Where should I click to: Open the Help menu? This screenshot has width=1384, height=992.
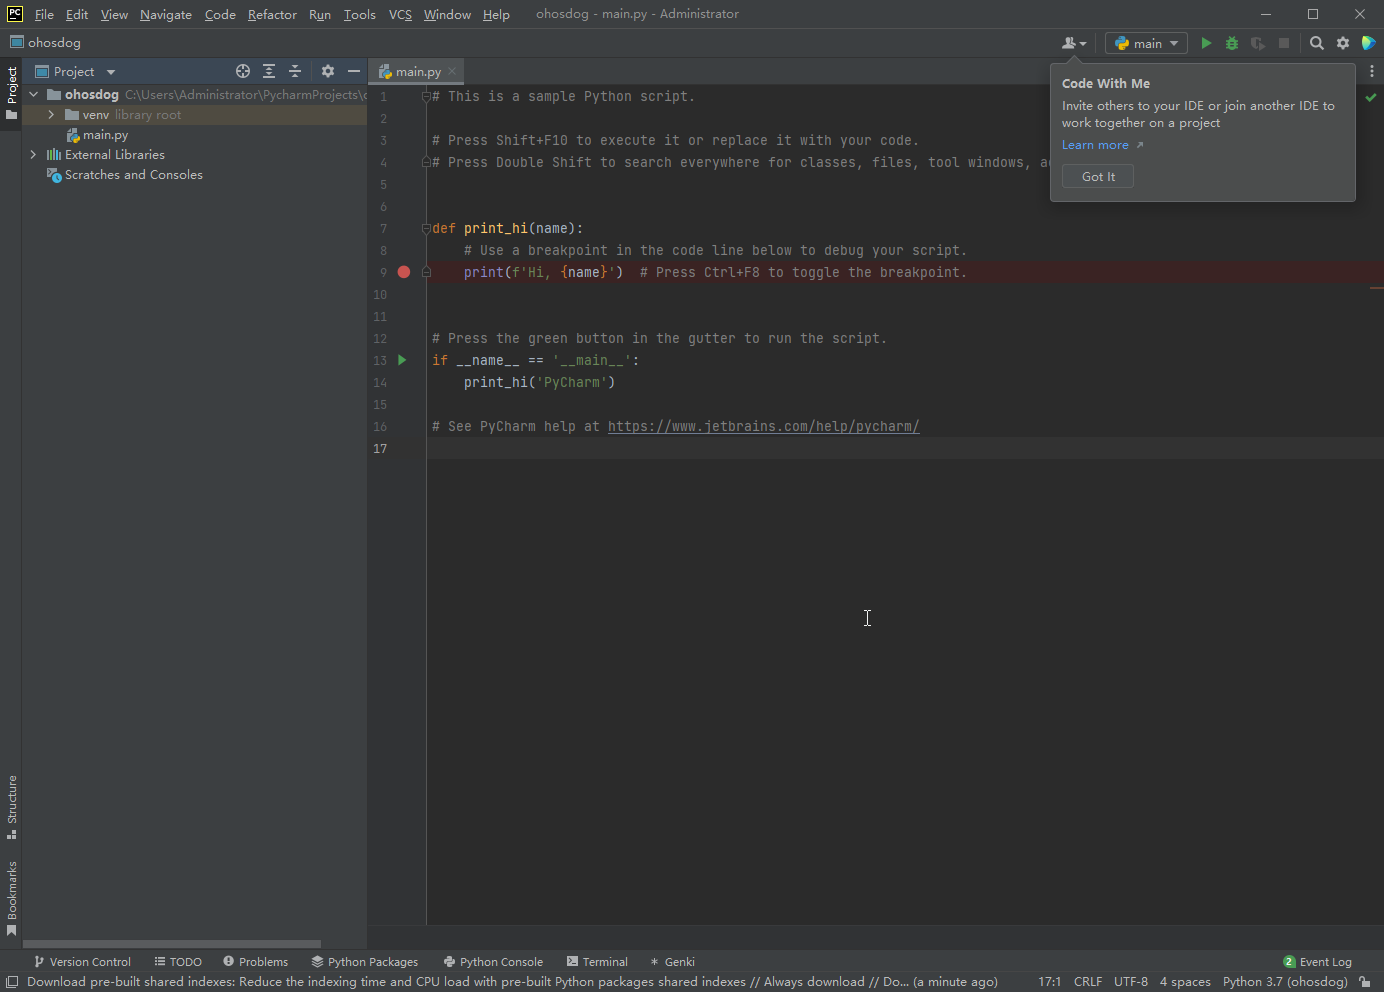496,14
